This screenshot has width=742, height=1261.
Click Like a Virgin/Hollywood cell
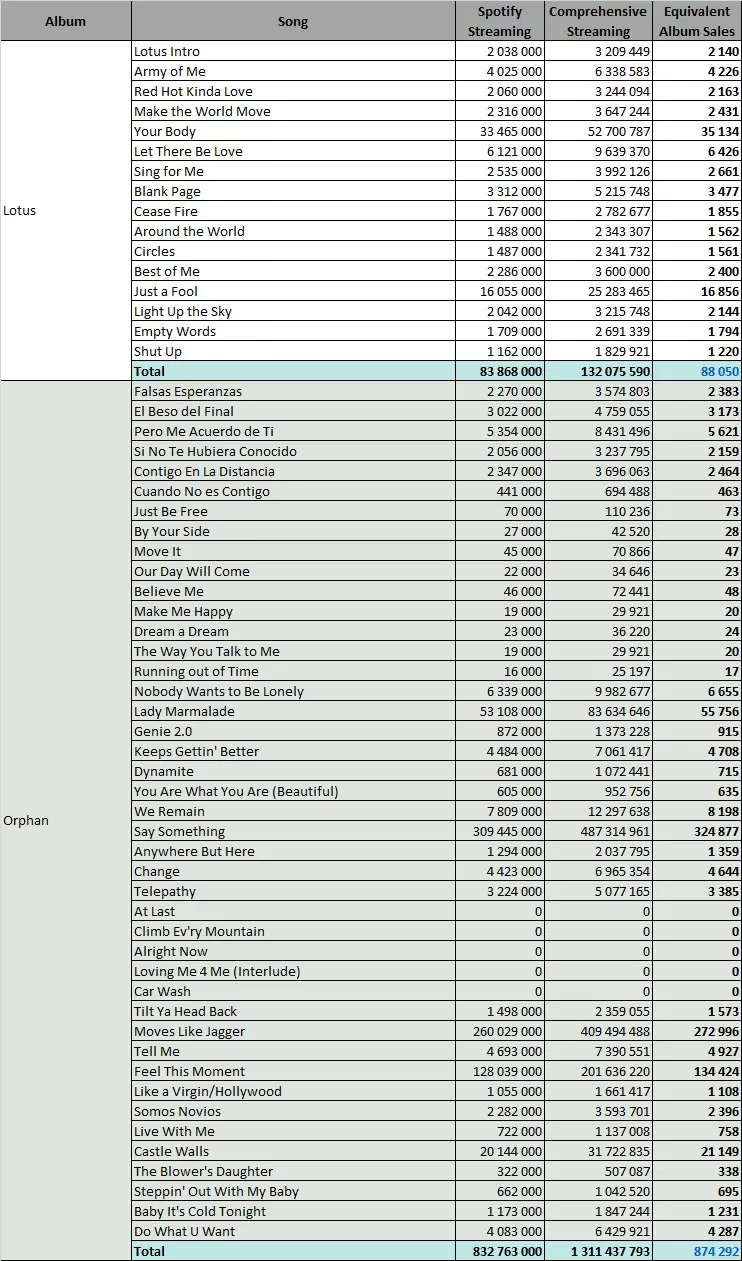[293, 1091]
